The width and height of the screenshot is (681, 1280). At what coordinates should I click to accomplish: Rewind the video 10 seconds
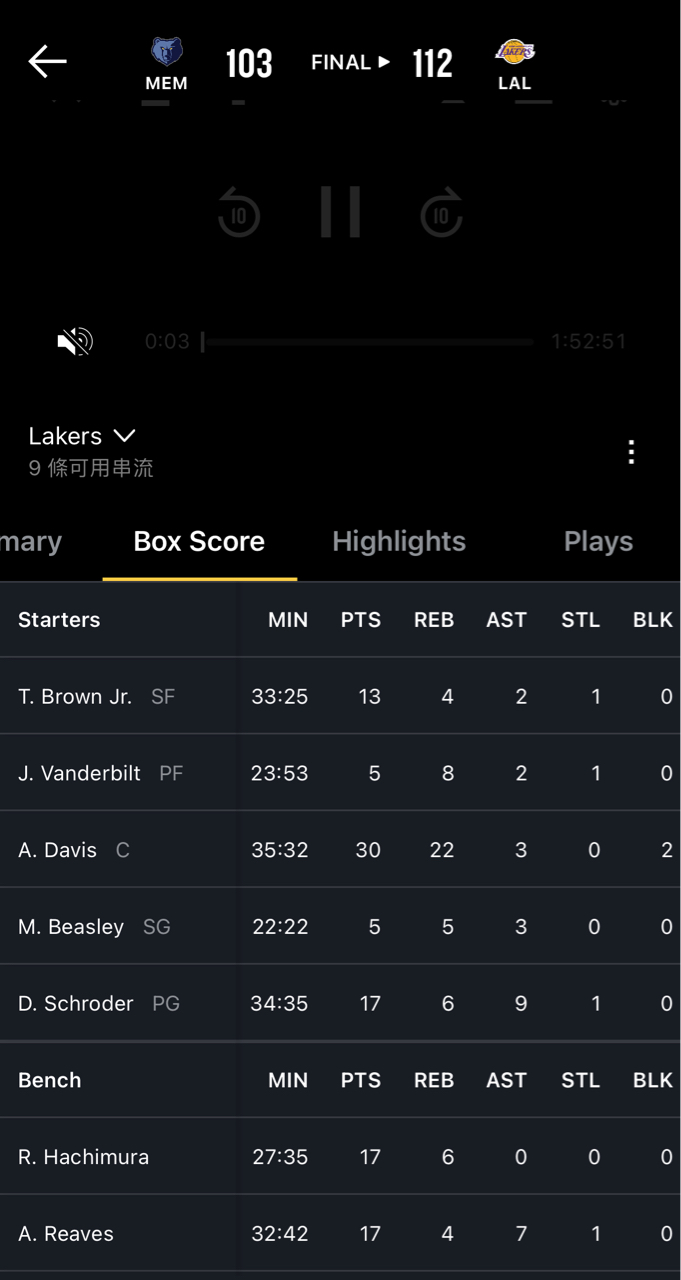pyautogui.click(x=239, y=214)
